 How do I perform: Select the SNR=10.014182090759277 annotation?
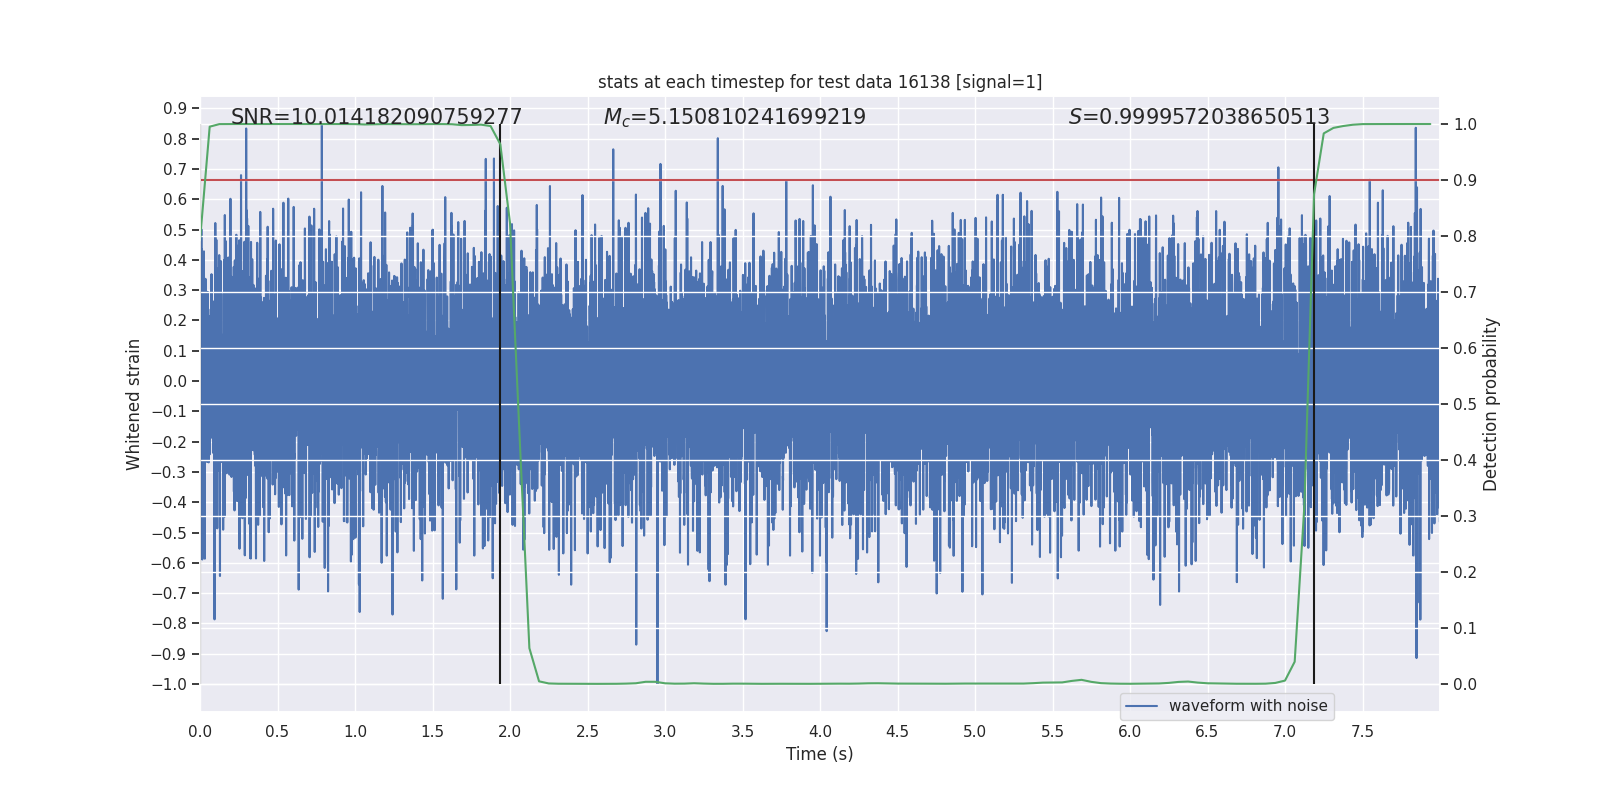click(x=377, y=117)
